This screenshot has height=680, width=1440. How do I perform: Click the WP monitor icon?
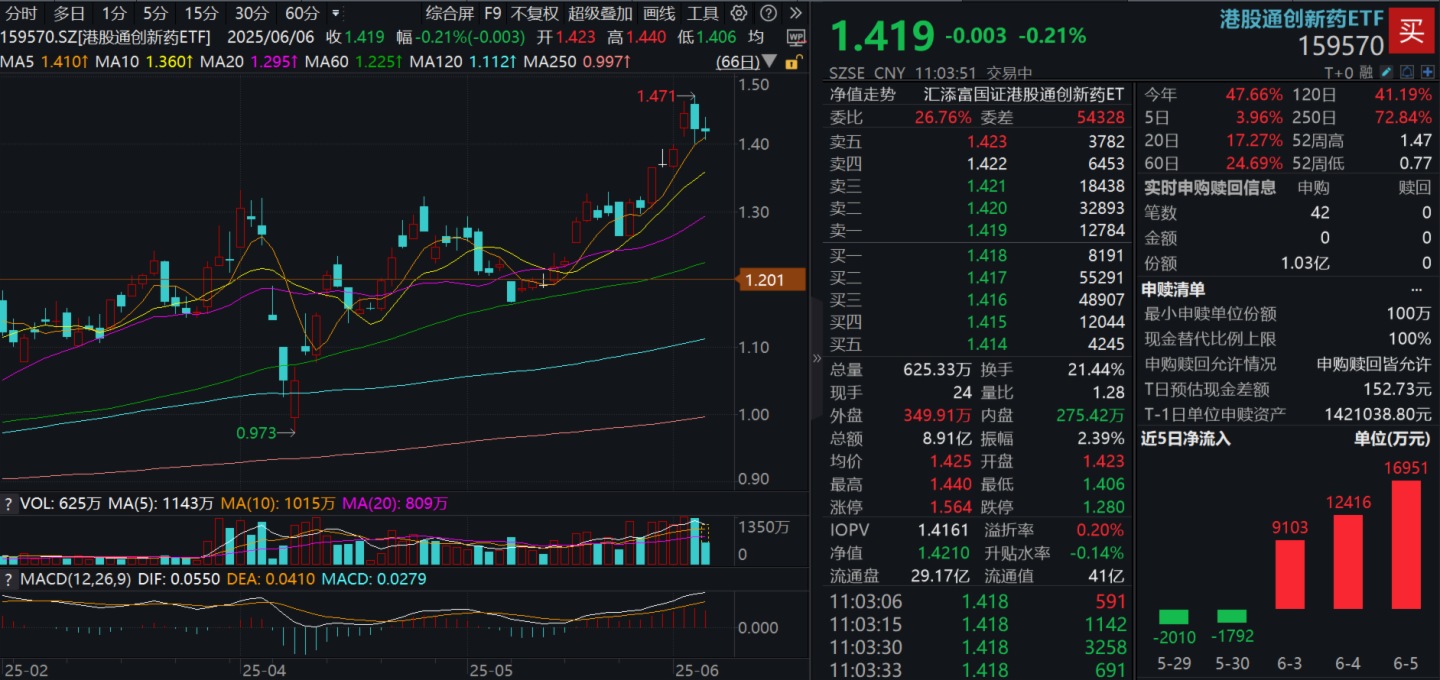pyautogui.click(x=796, y=37)
